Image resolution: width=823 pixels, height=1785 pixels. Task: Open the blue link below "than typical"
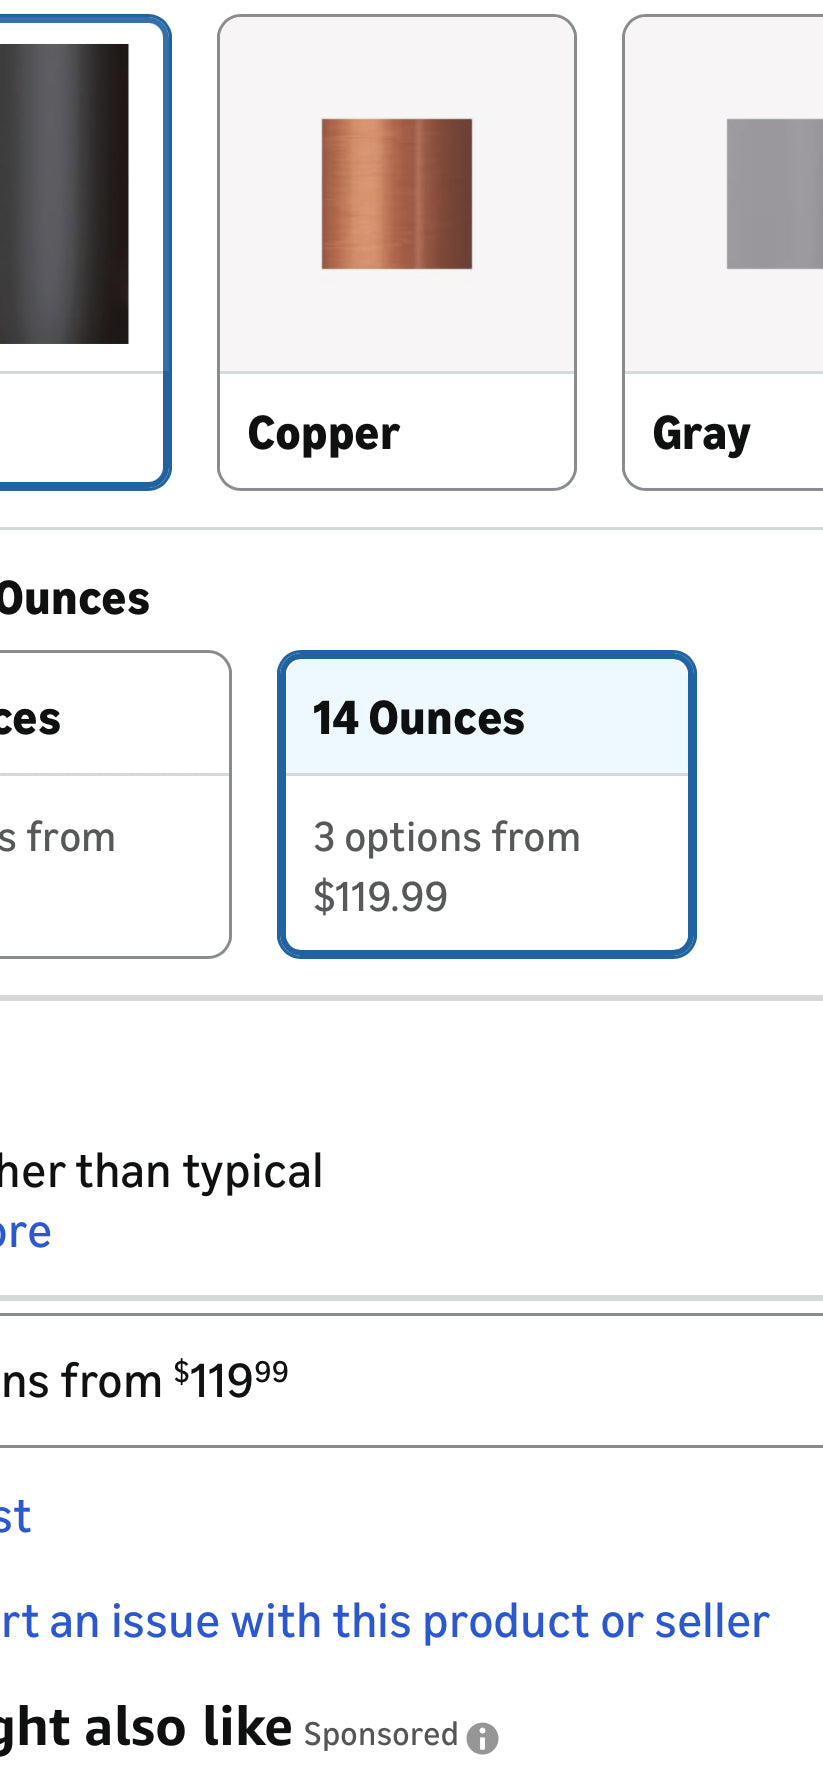[25, 1232]
